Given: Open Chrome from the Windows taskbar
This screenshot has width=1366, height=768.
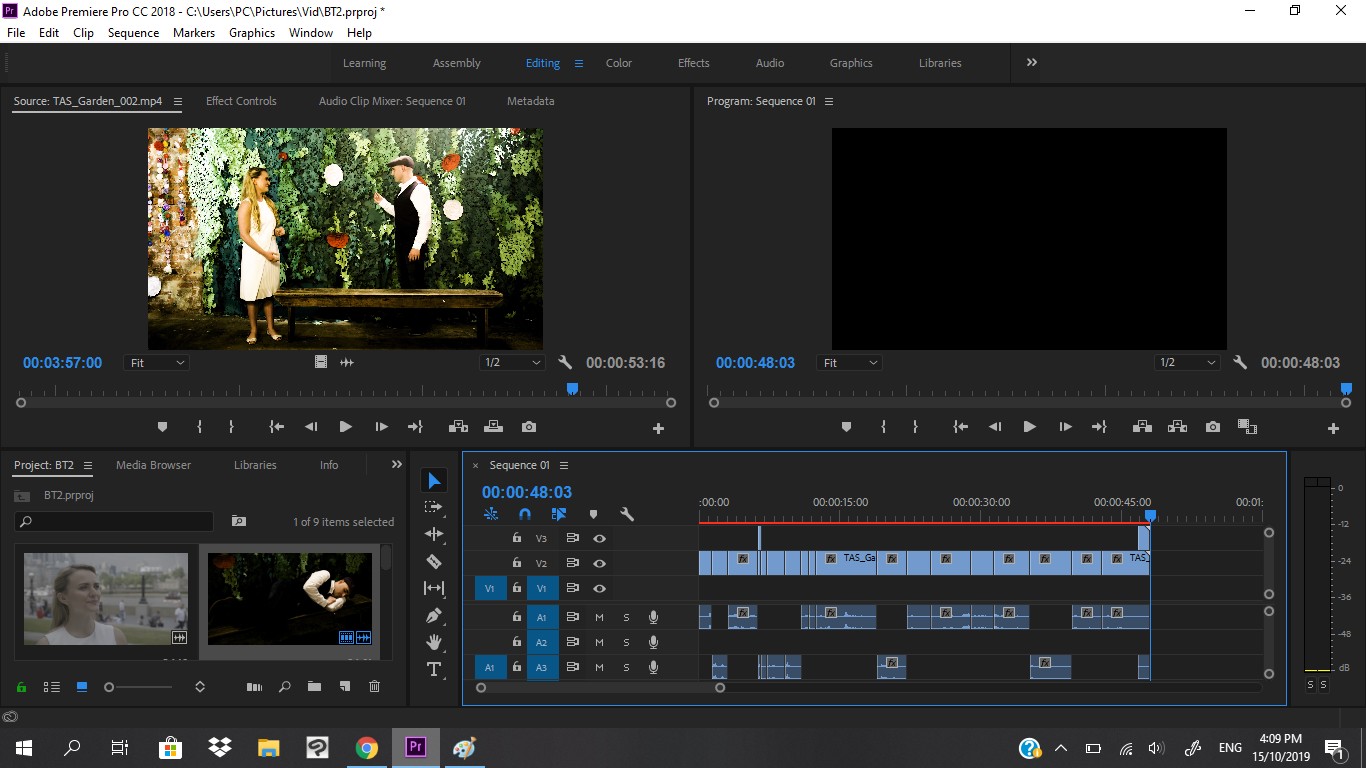Looking at the screenshot, I should pyautogui.click(x=367, y=747).
